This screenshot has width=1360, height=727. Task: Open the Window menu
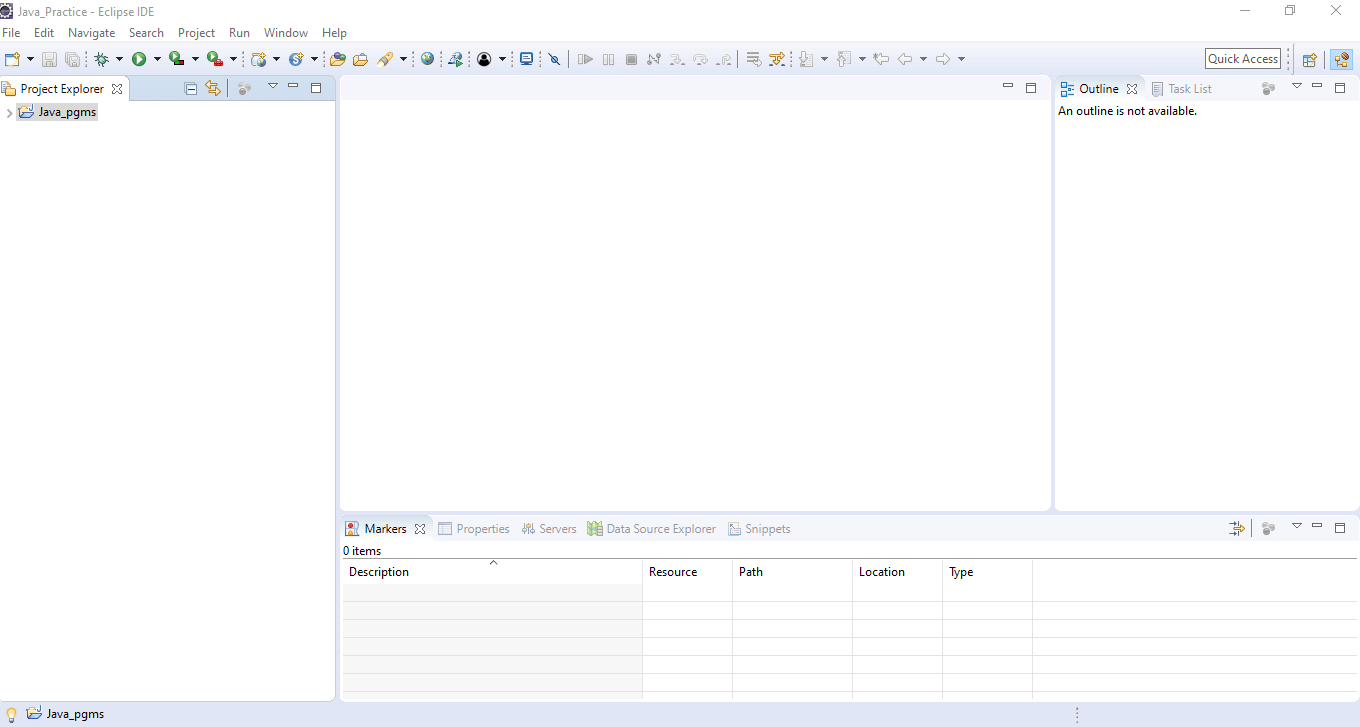coord(286,33)
